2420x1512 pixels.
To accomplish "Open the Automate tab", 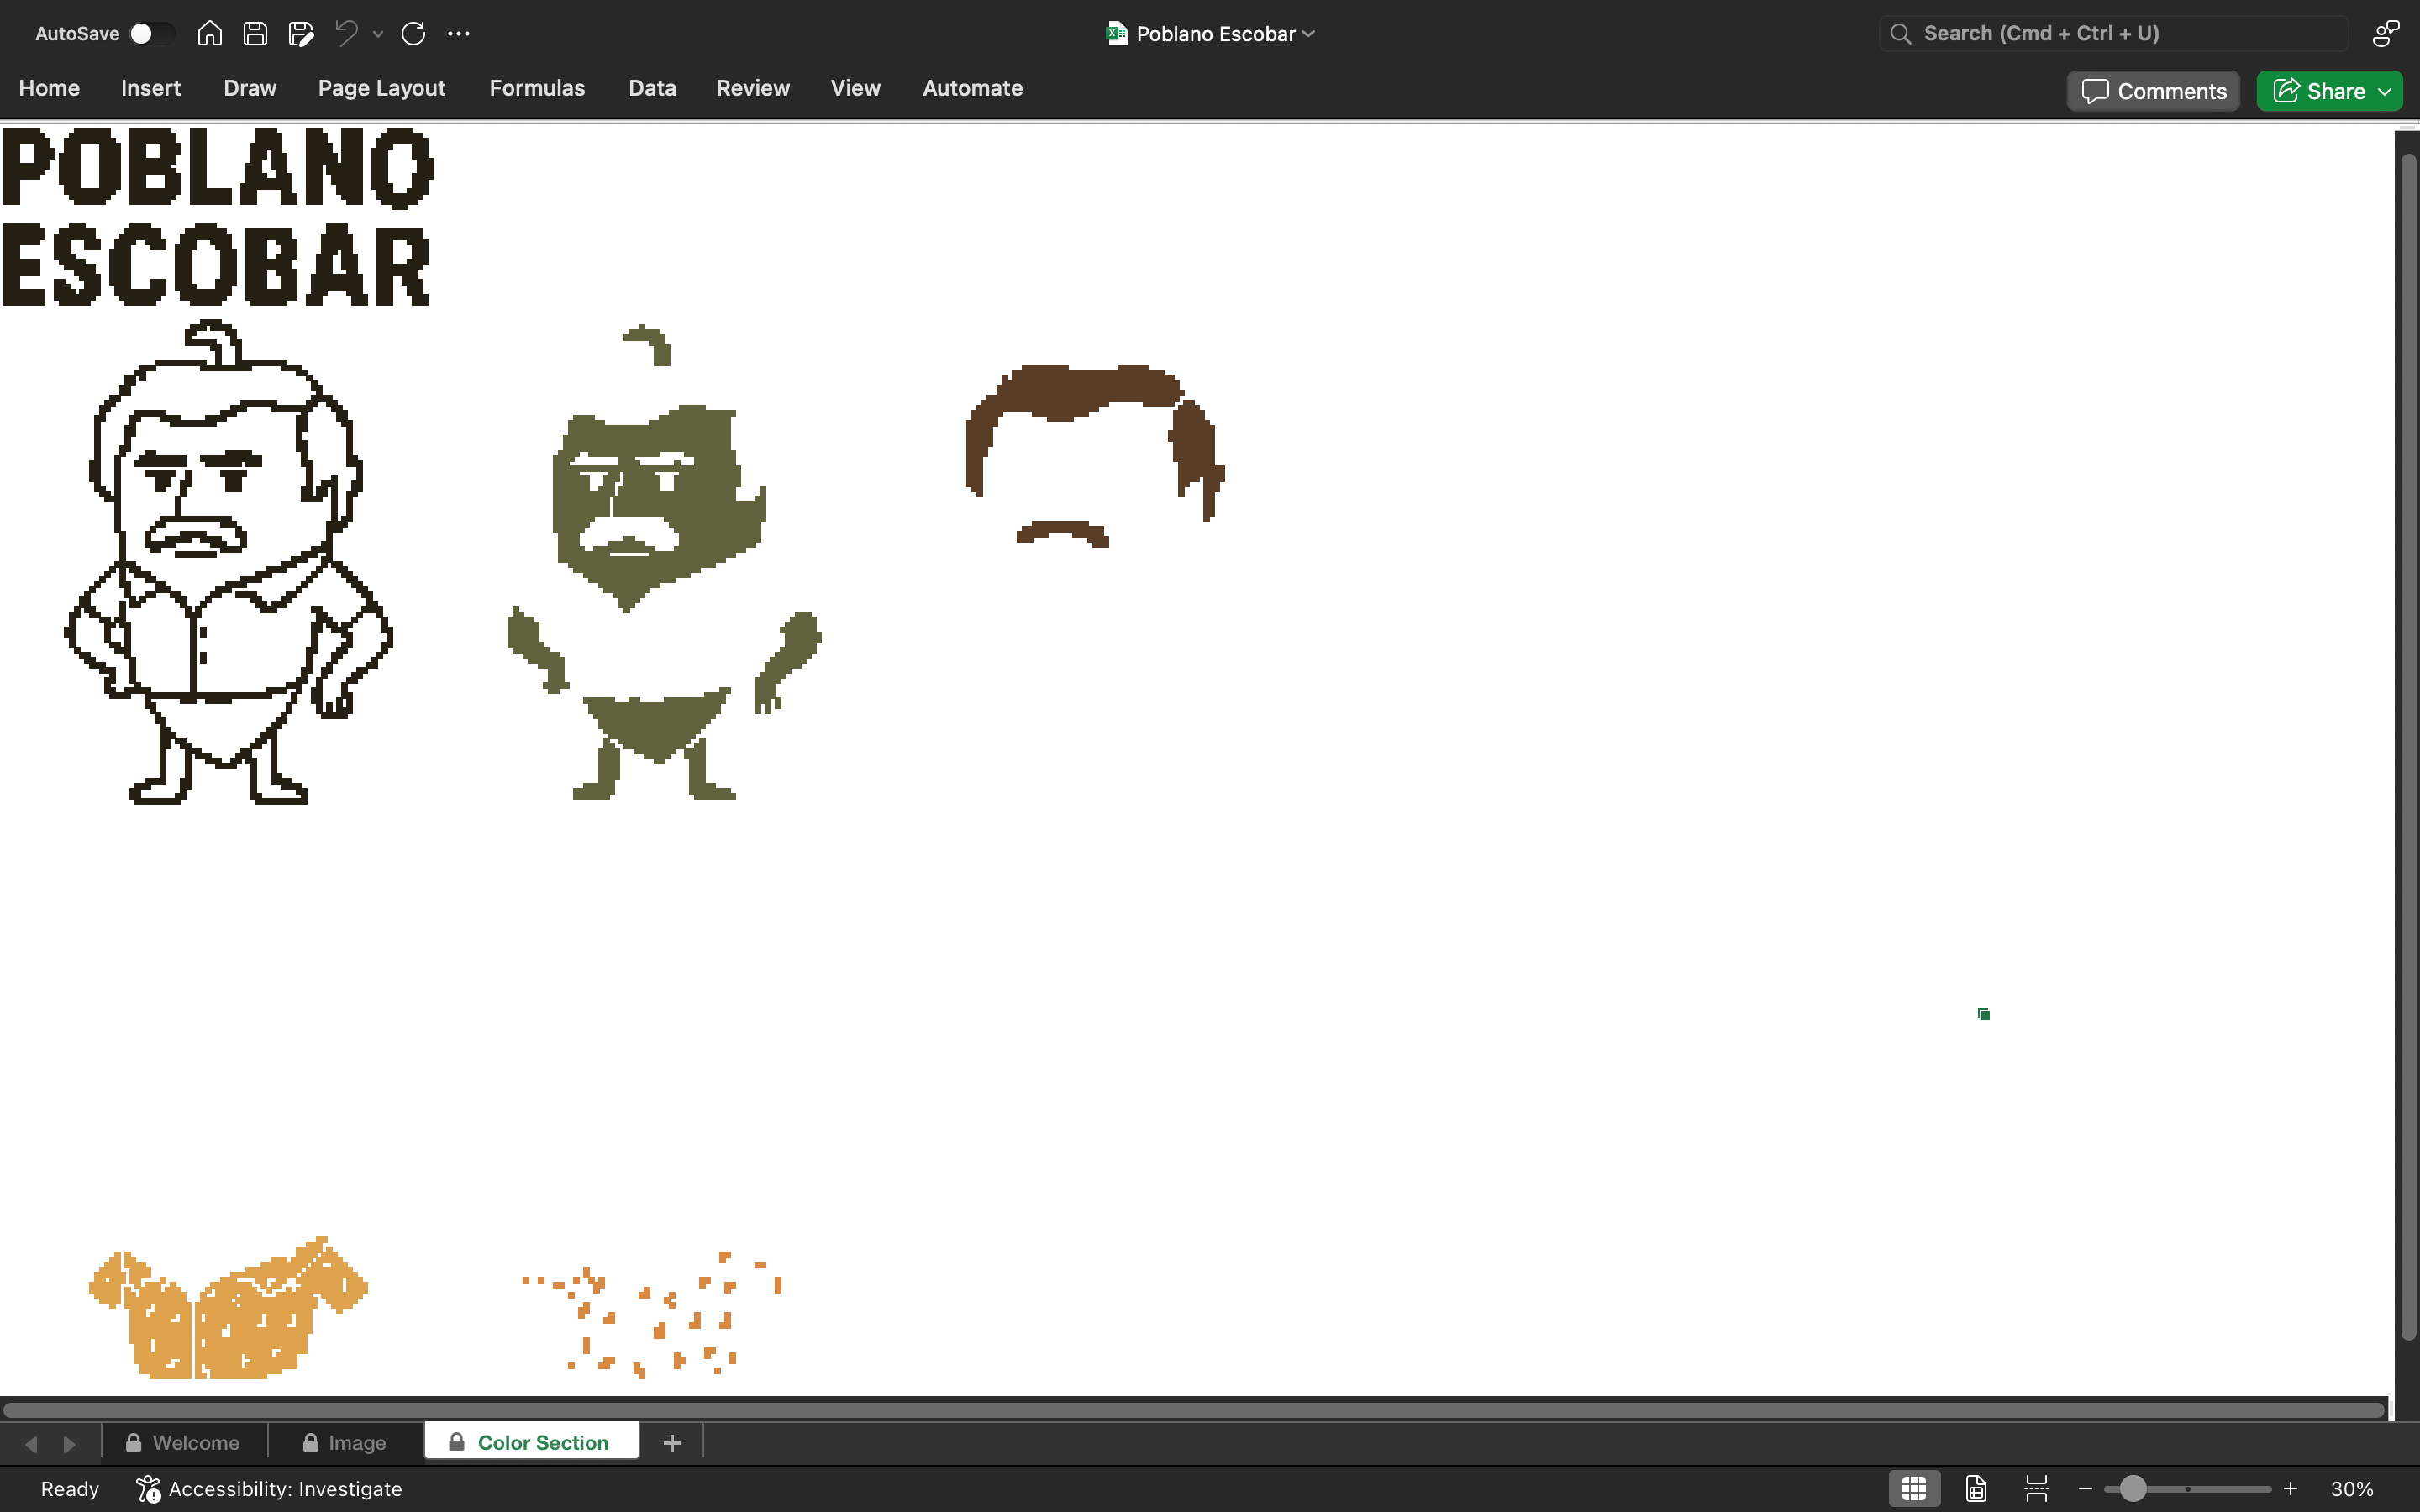I will click(x=972, y=88).
